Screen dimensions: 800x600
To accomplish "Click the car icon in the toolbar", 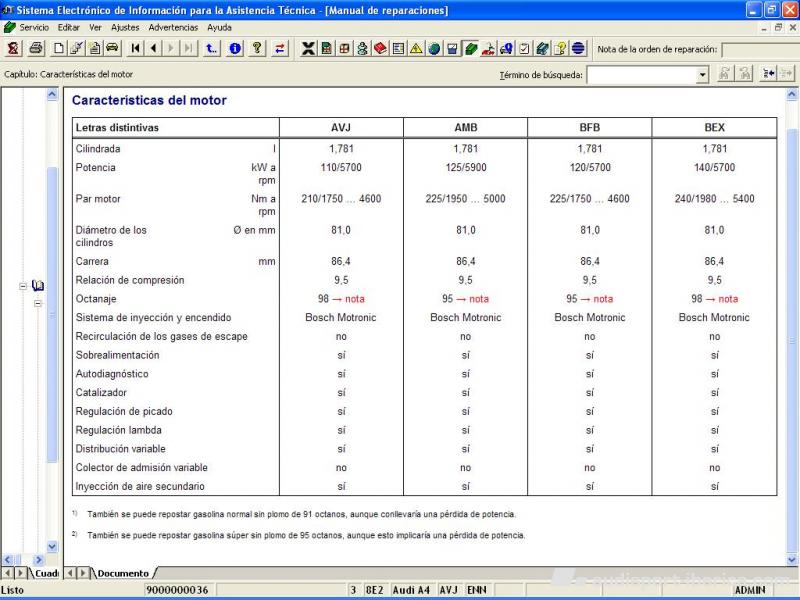I will (112, 48).
